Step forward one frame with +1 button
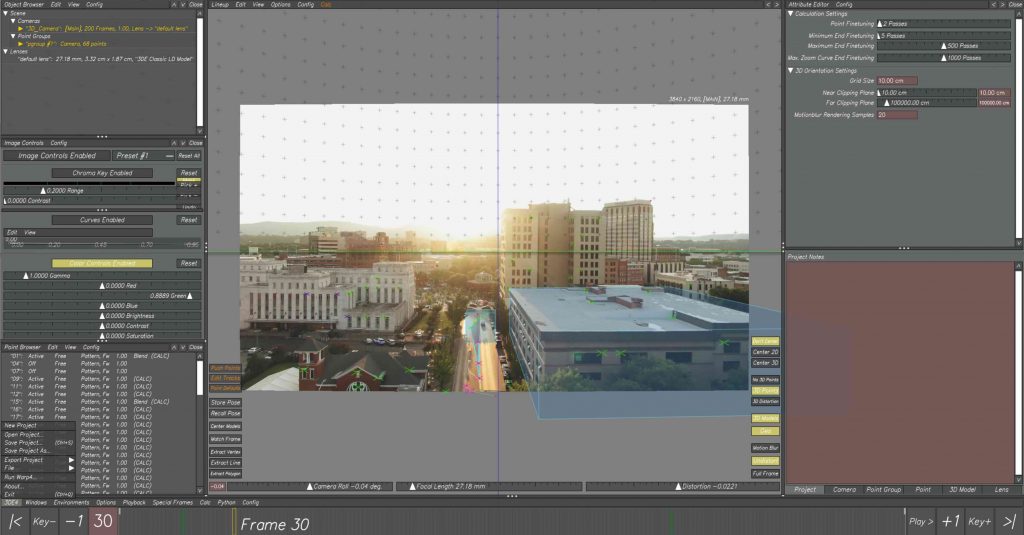The width and height of the screenshot is (1024, 535). click(950, 522)
